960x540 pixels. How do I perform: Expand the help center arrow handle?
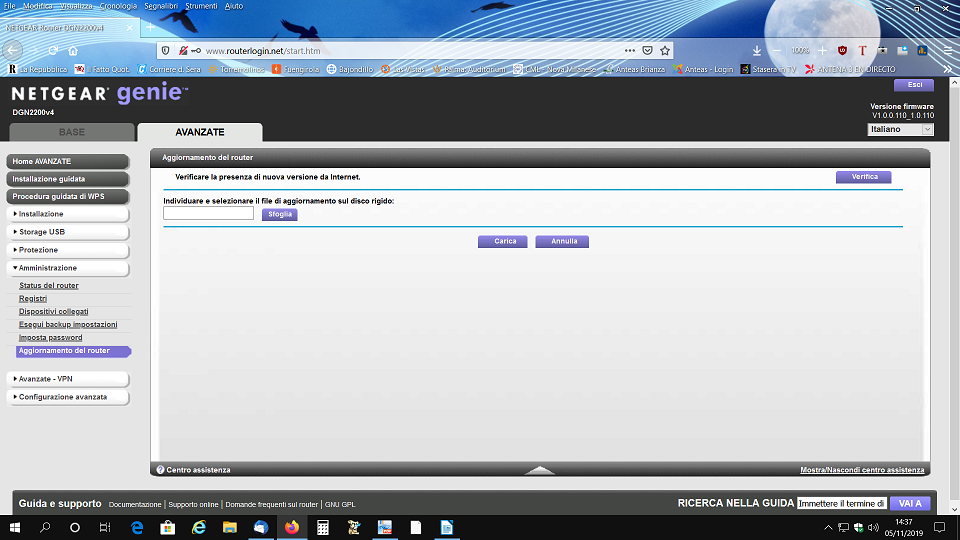[x=539, y=470]
